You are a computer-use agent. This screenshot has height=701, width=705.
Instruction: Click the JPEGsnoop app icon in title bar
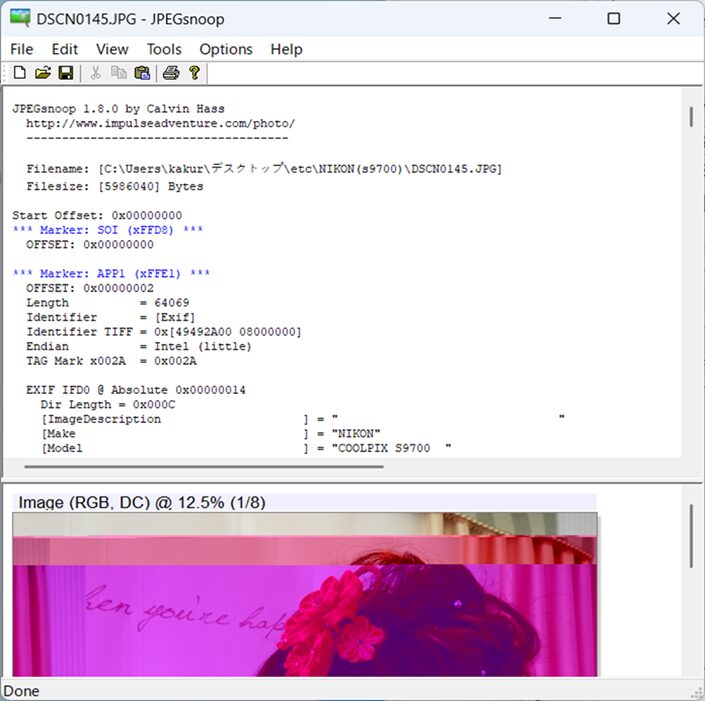pyautogui.click(x=19, y=19)
